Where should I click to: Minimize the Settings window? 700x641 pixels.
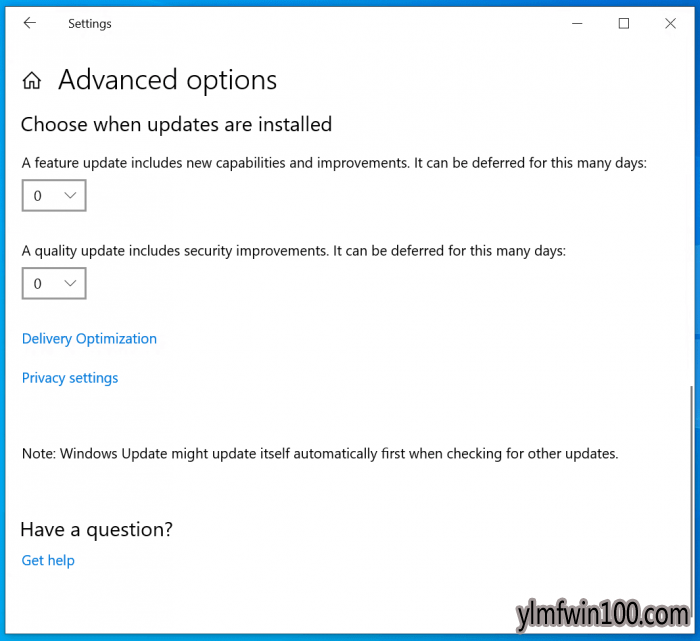(x=577, y=23)
